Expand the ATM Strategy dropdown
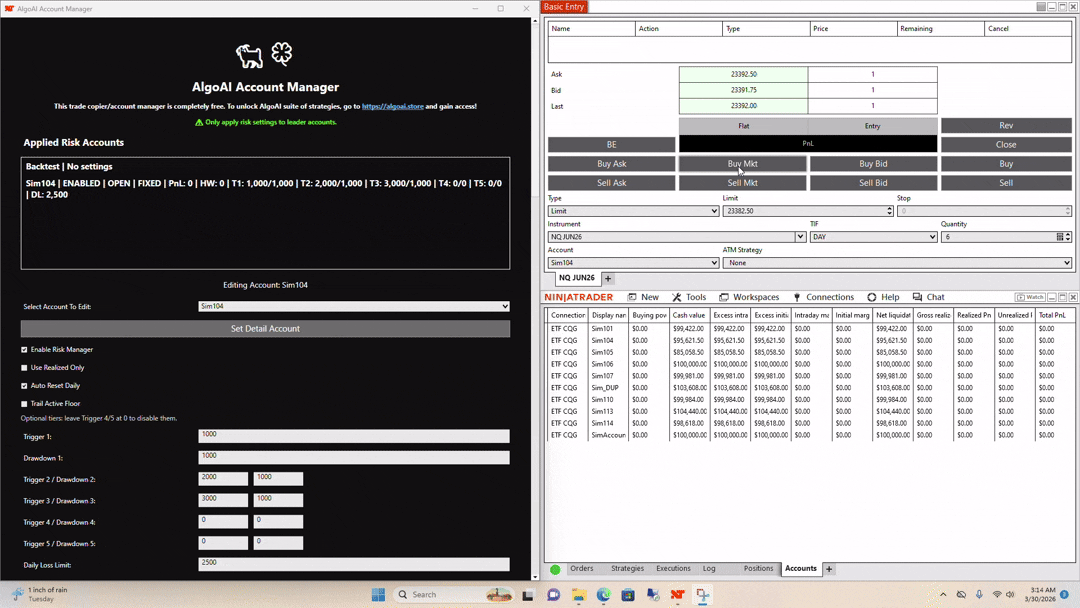Viewport: 1080px width, 608px height. (897, 263)
